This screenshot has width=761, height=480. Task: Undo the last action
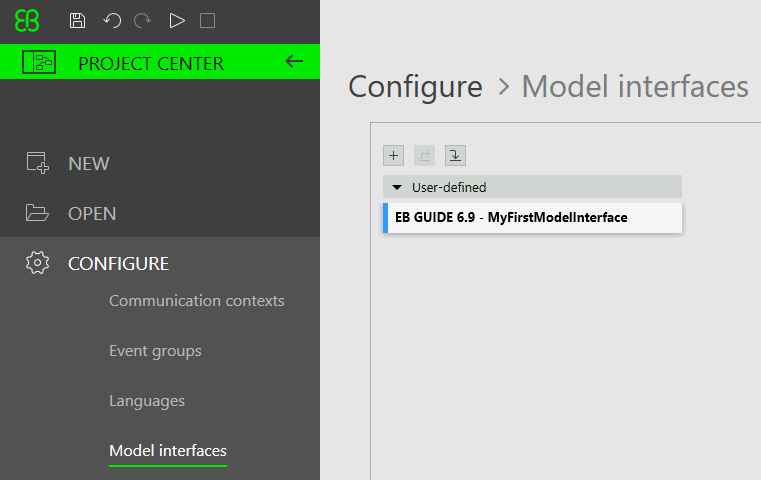pyautogui.click(x=112, y=21)
